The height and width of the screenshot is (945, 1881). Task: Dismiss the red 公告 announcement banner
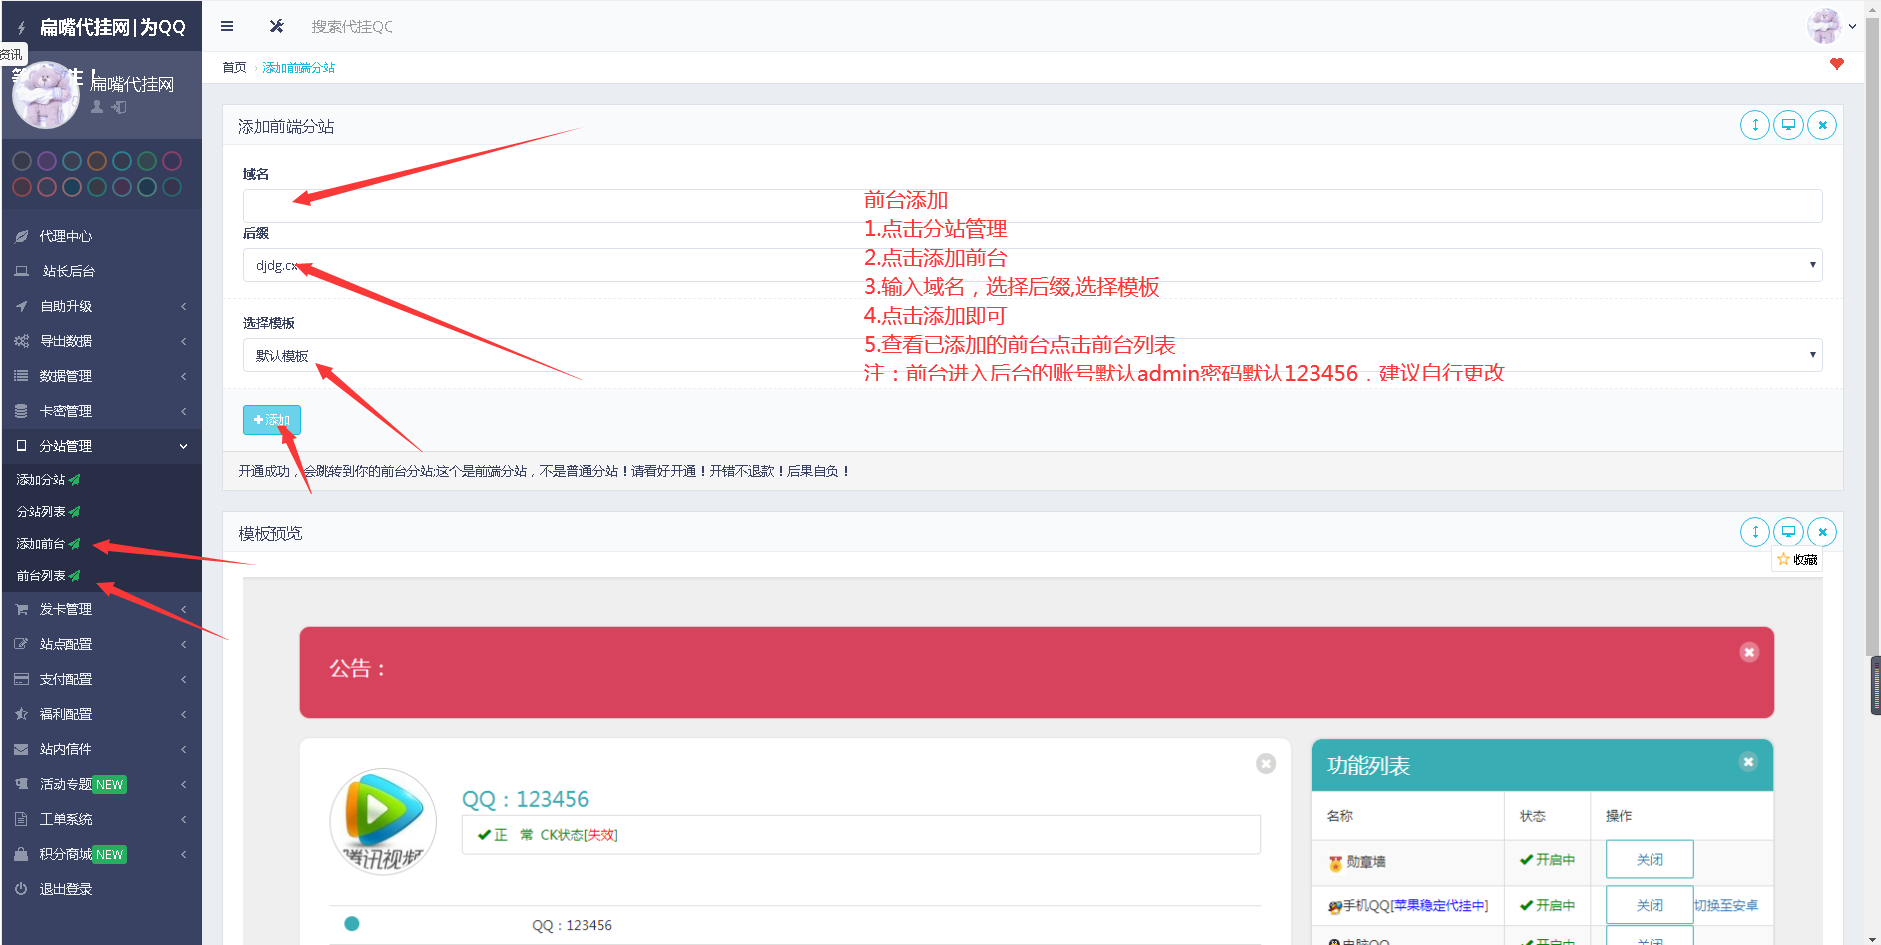click(1749, 652)
